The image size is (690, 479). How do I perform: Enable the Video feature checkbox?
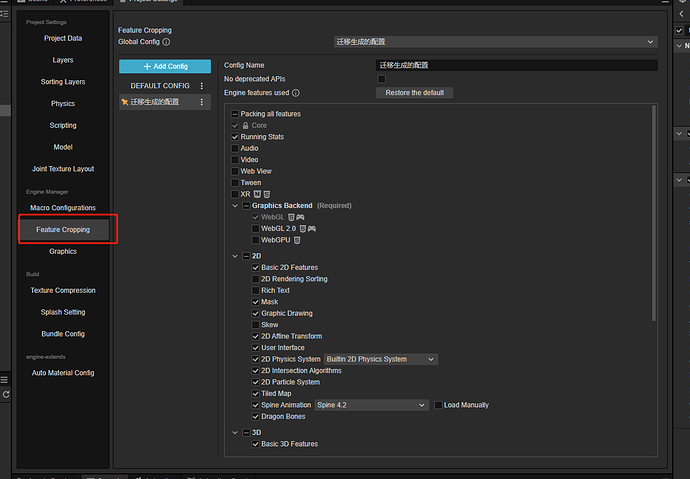point(235,160)
